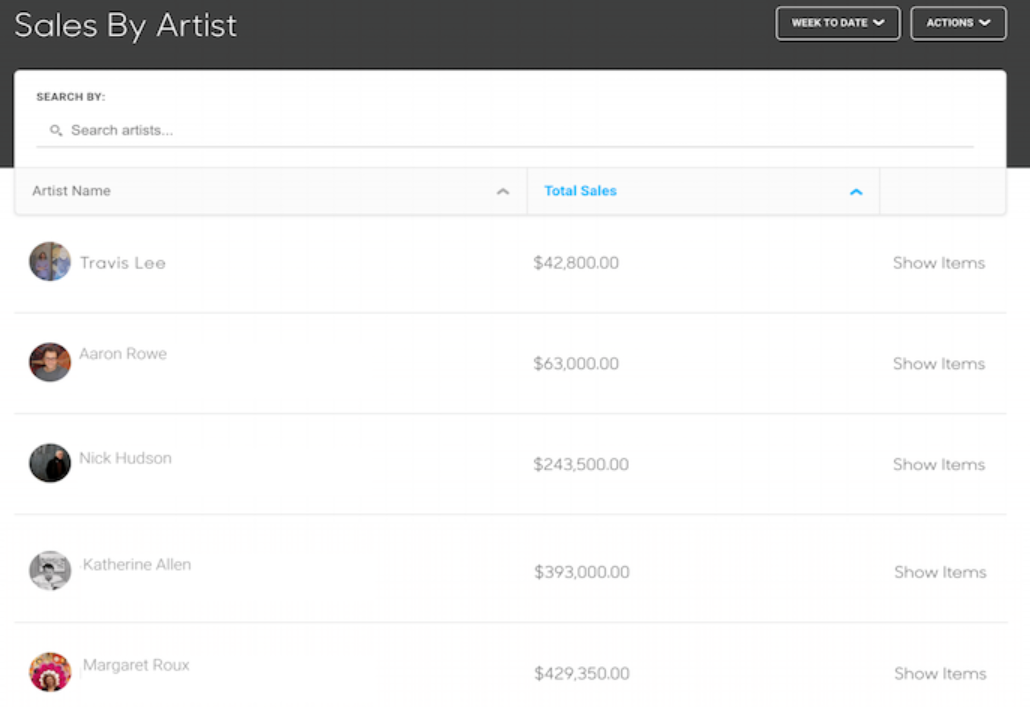Toggle Total Sales sort arrow
Image resolution: width=1030 pixels, height=707 pixels.
pos(856,192)
